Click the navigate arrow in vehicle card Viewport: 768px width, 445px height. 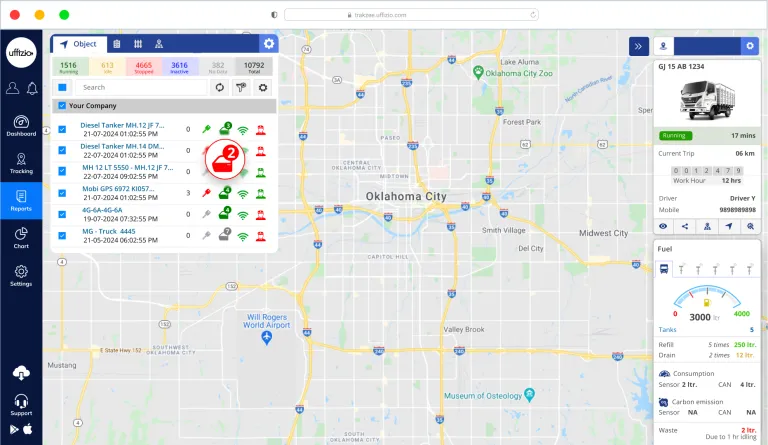729,227
